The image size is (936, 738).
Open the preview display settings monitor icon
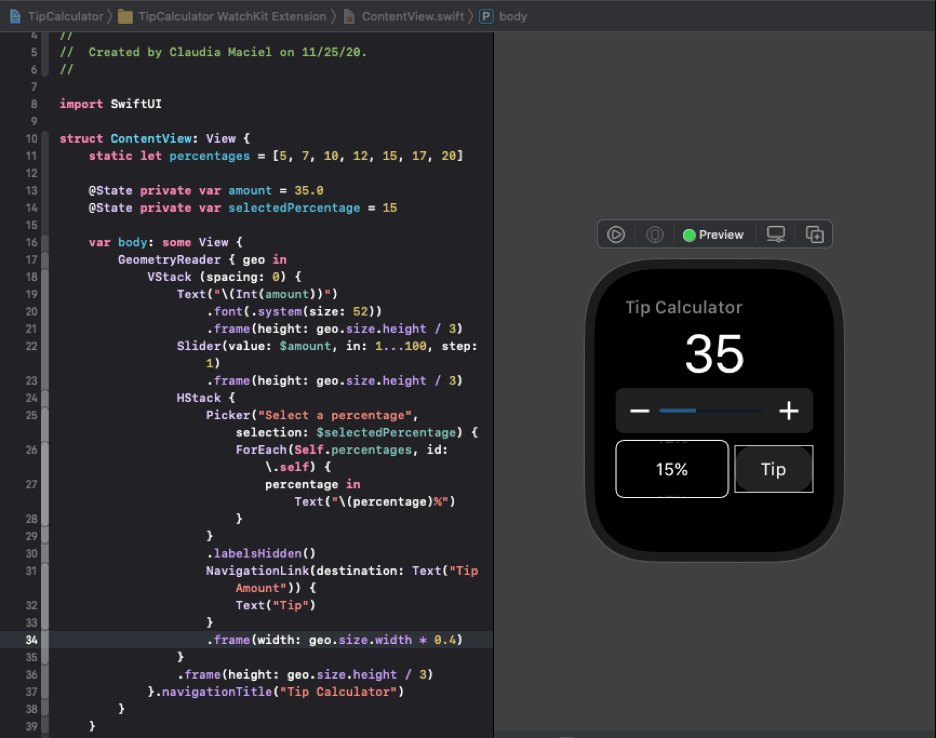pyautogui.click(x=776, y=235)
